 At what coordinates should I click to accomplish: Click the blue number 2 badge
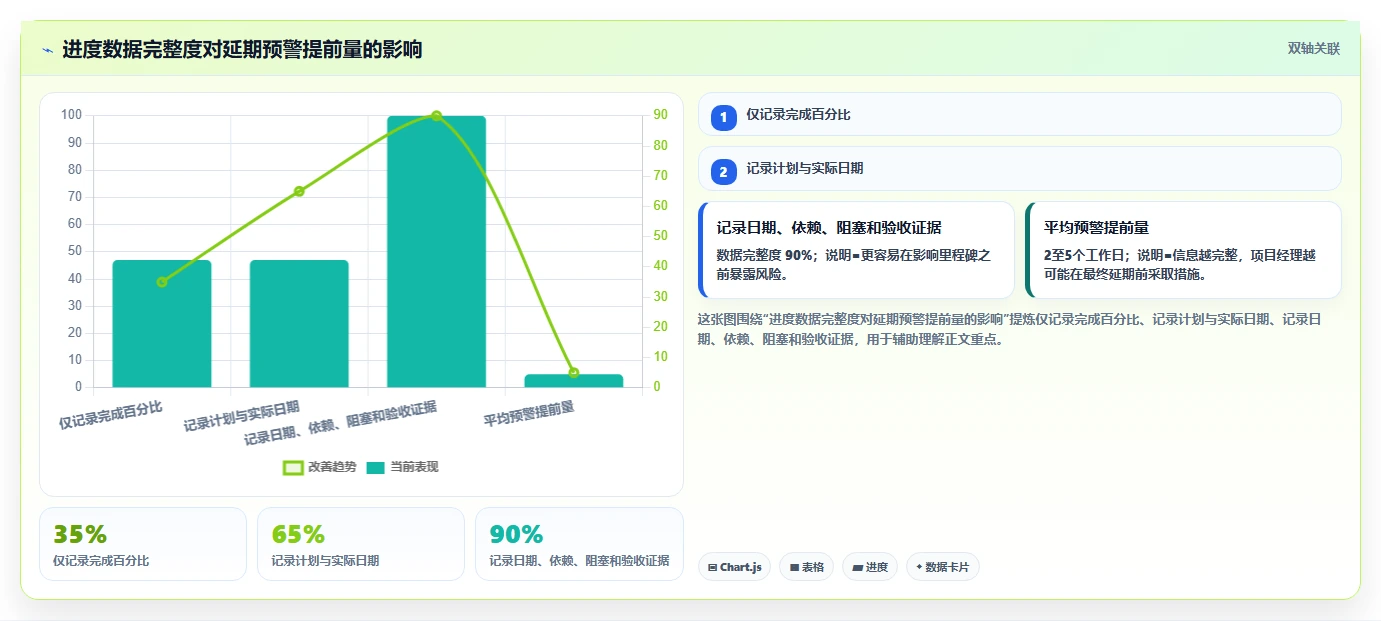[724, 171]
